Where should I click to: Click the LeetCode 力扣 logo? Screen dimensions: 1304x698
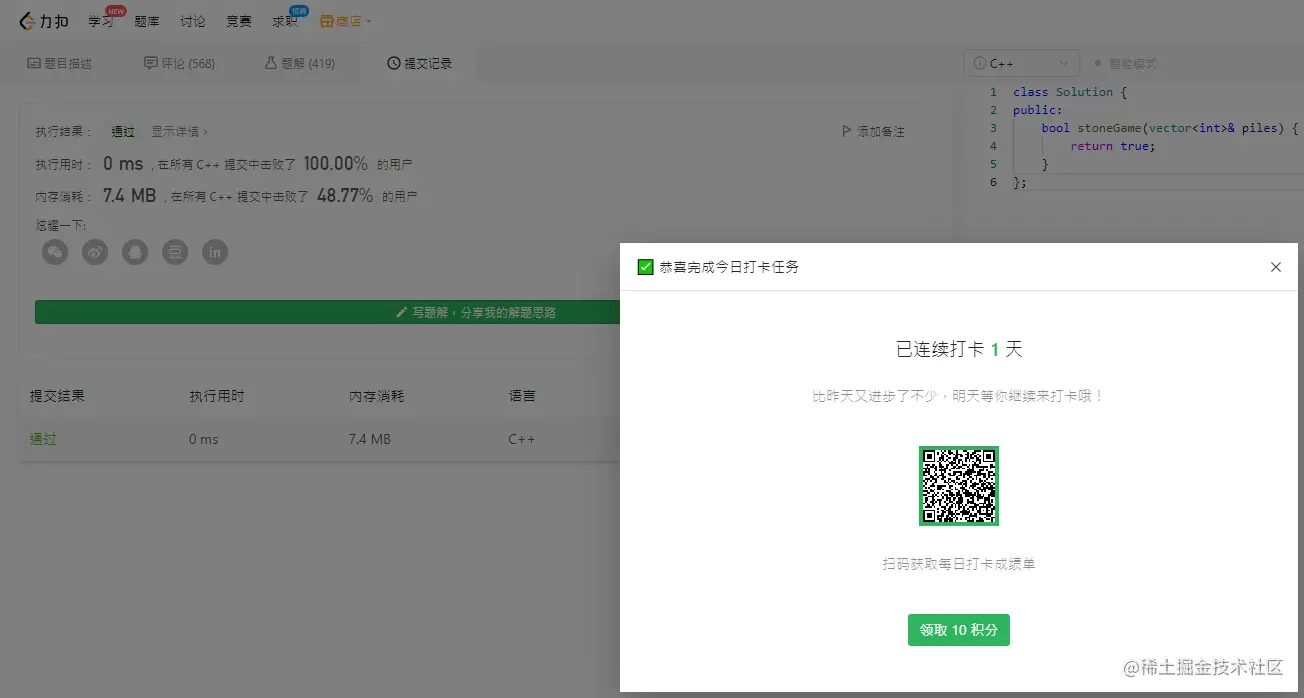pyautogui.click(x=44, y=21)
